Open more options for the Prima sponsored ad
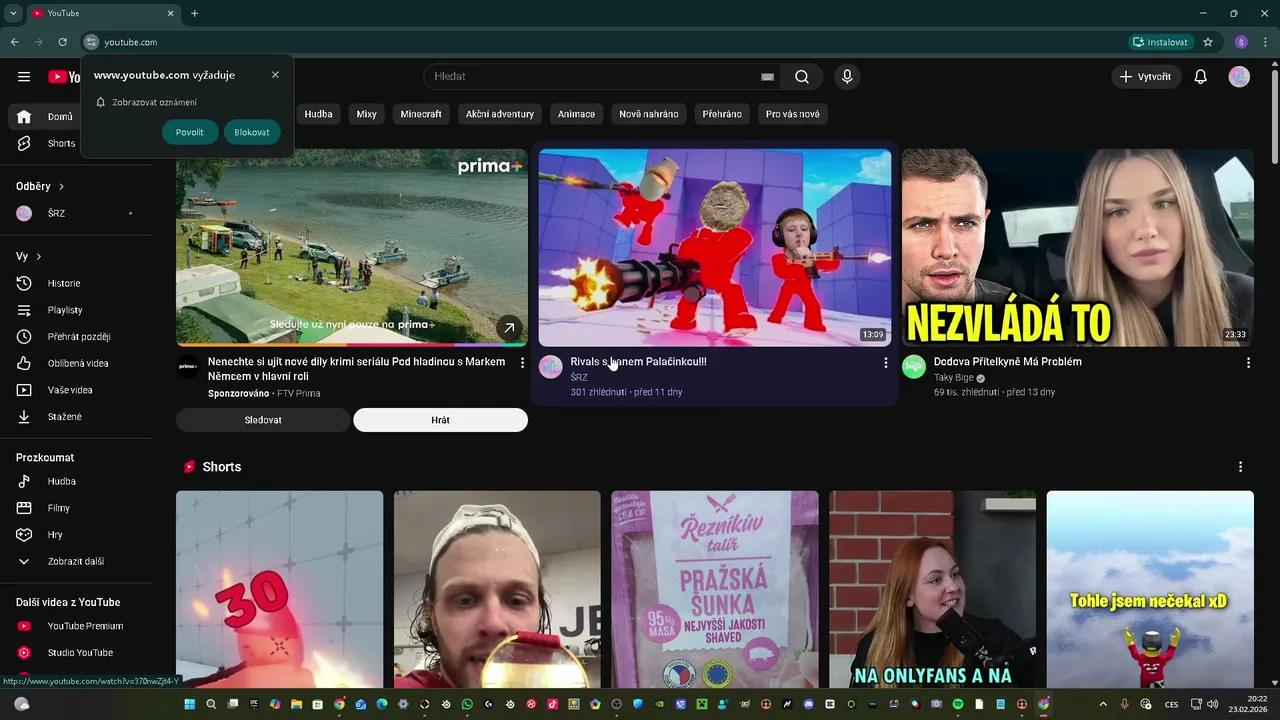Viewport: 1280px width, 720px height. 522,363
